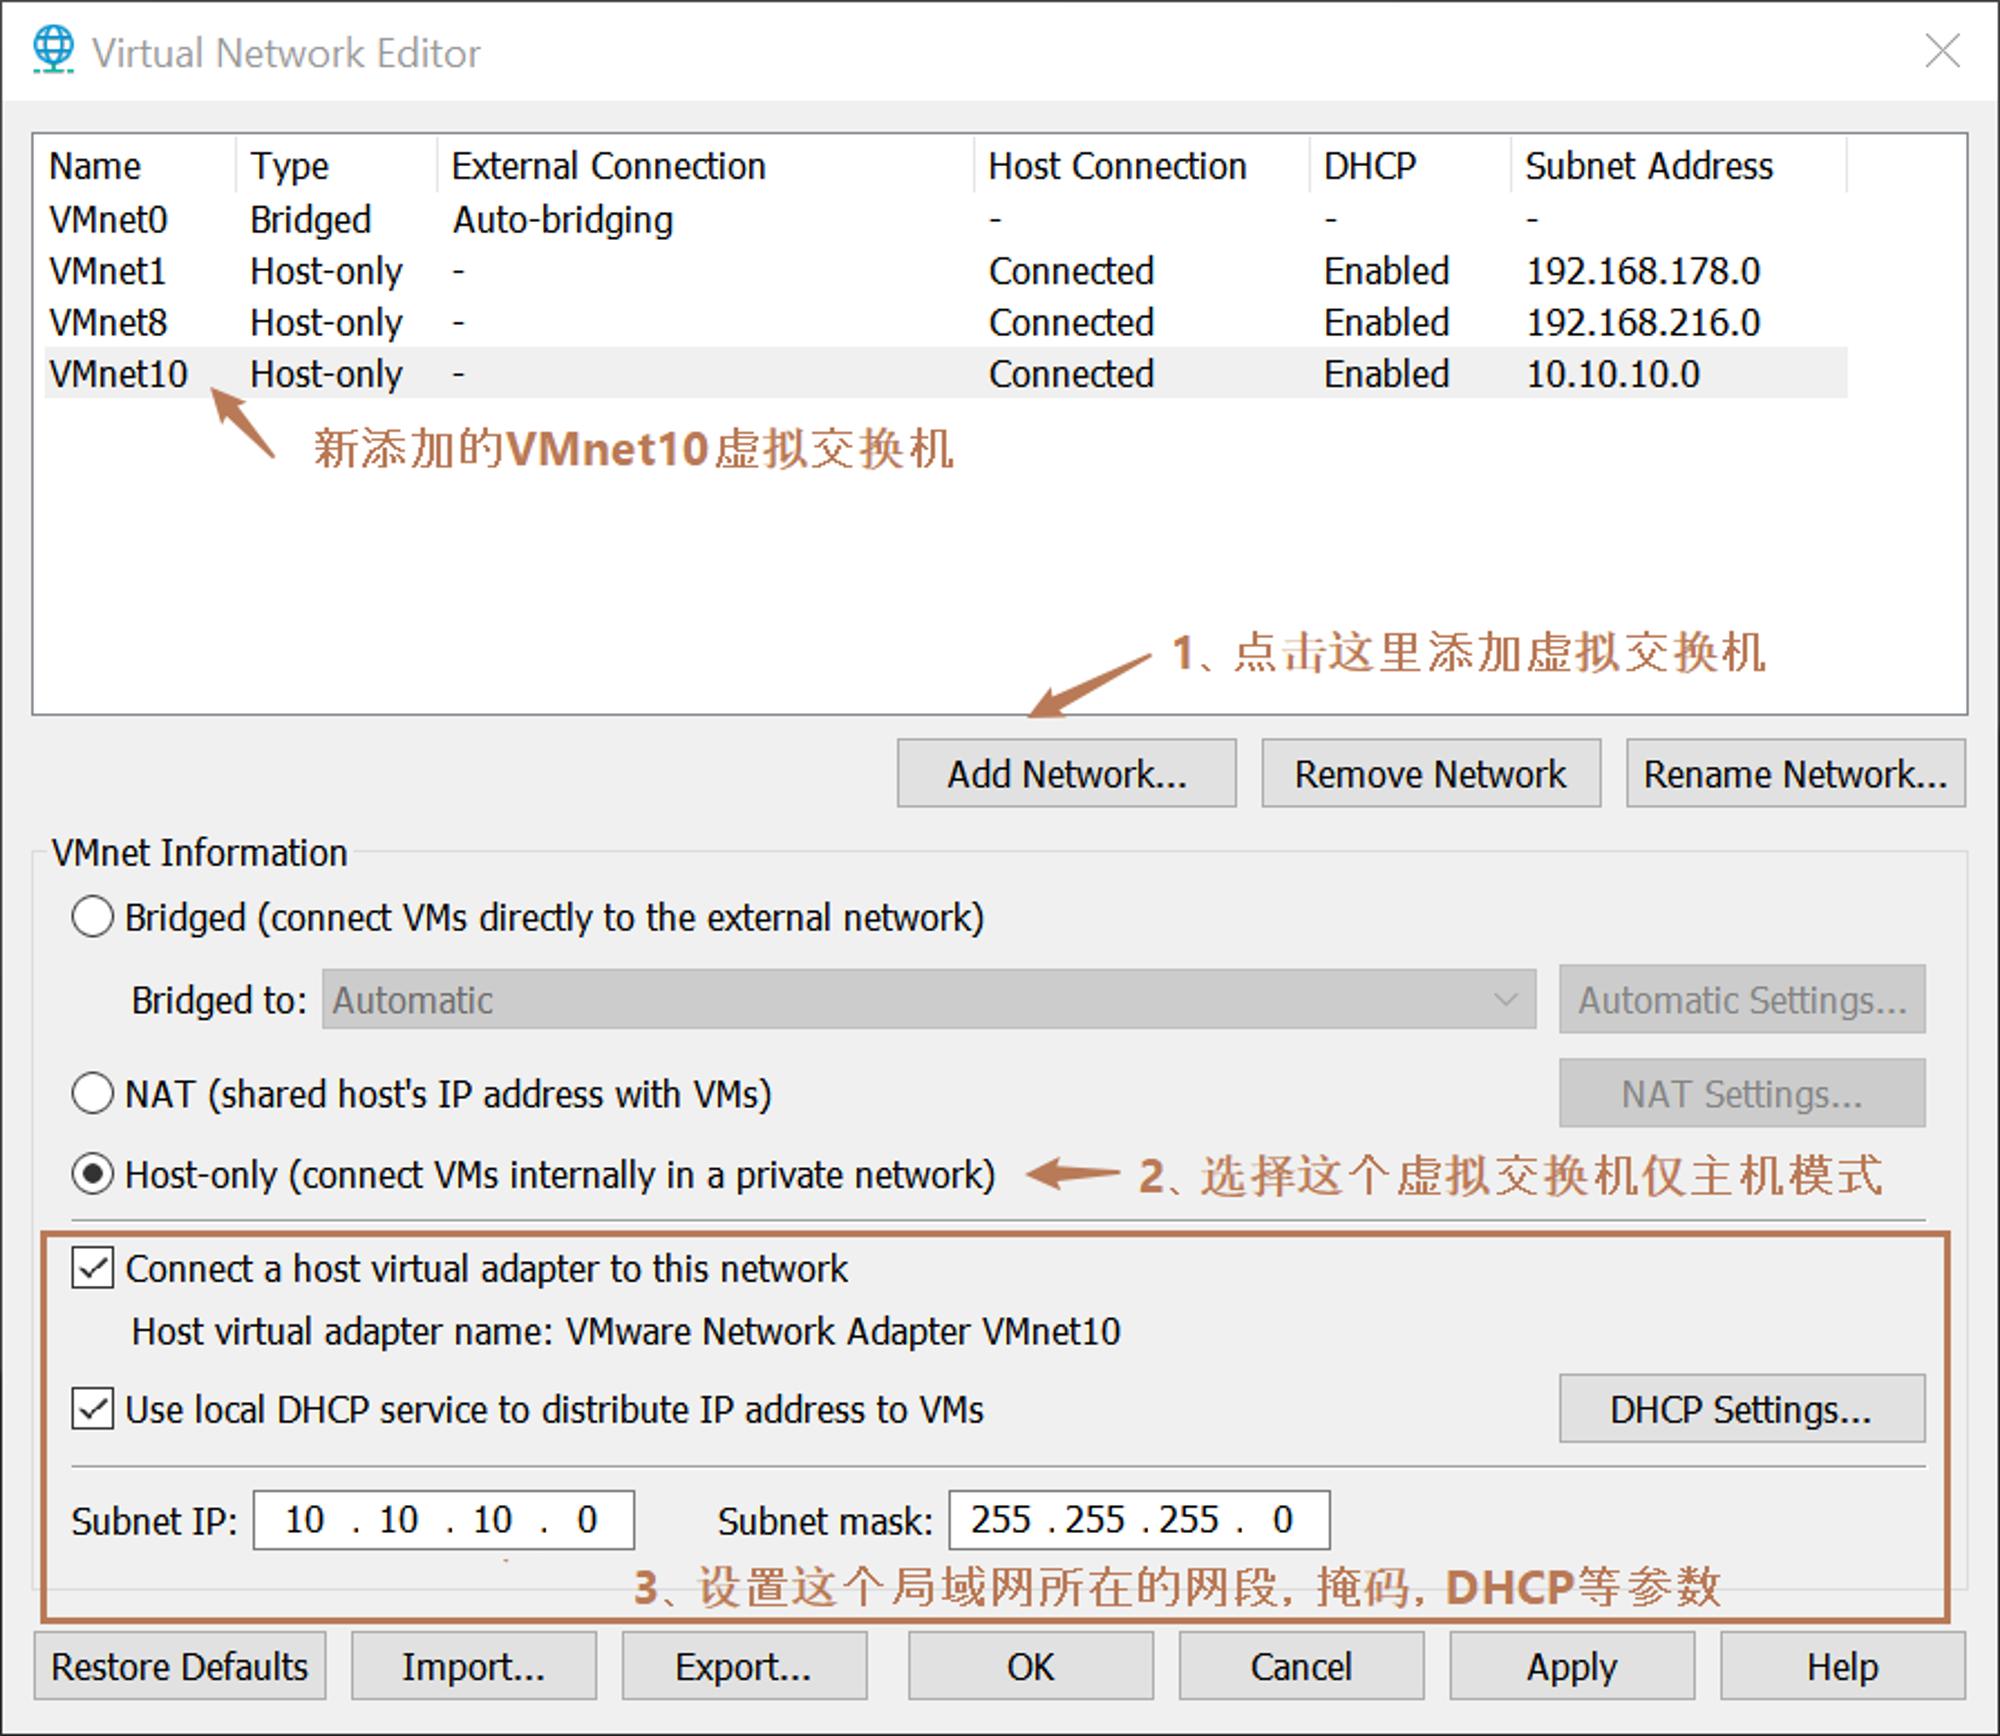Confirm with the OK button
This screenshot has width=2000, height=1736.
pyautogui.click(x=1031, y=1666)
